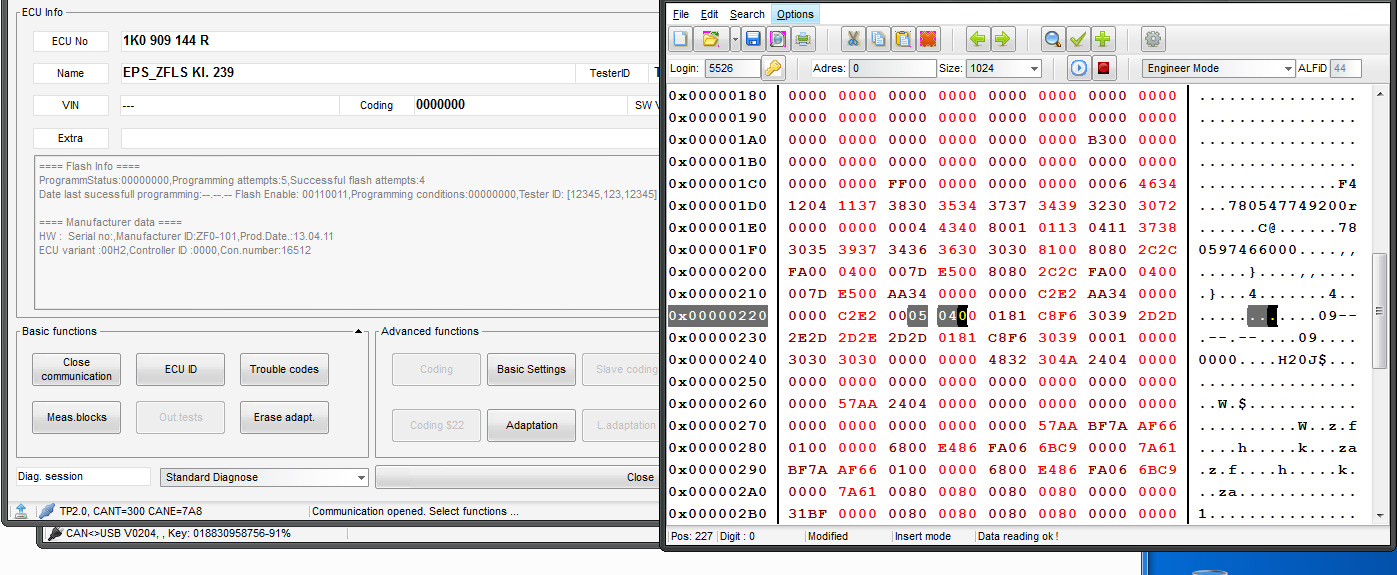Click the ECU ID button
The height and width of the screenshot is (575, 1397).
point(180,369)
